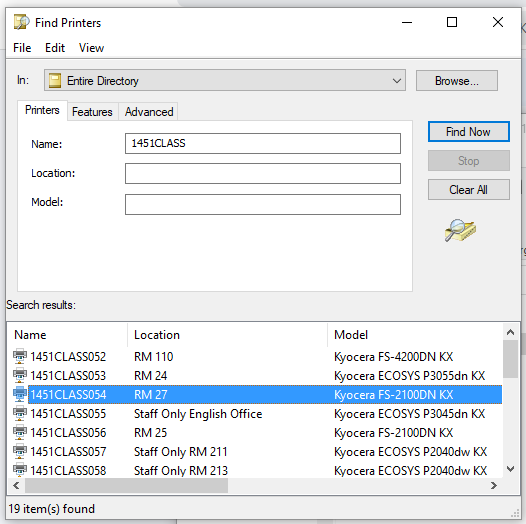Click location Staff Only RM 213

click(180, 471)
